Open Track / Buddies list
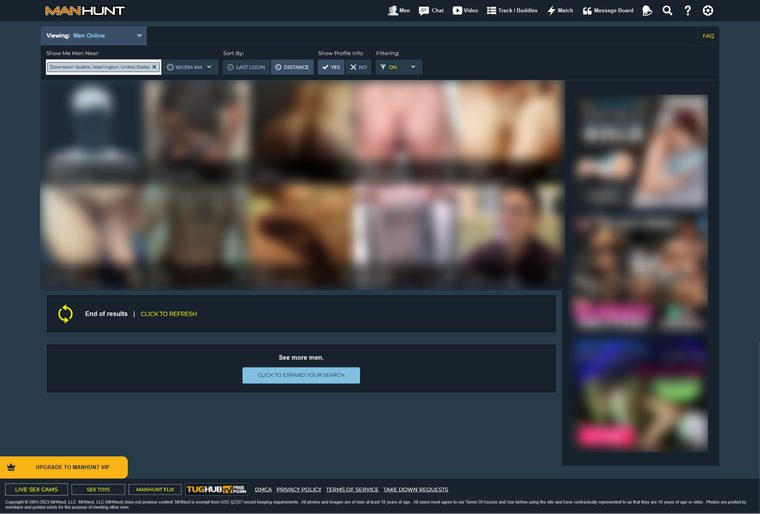 512,10
